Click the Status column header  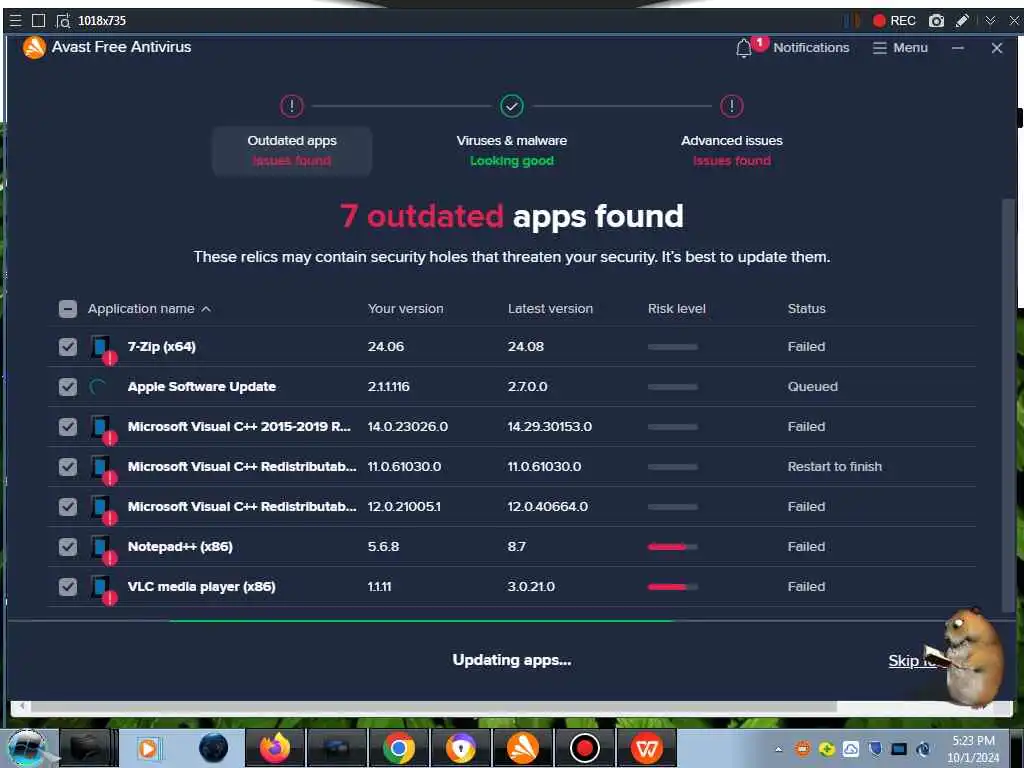point(807,309)
